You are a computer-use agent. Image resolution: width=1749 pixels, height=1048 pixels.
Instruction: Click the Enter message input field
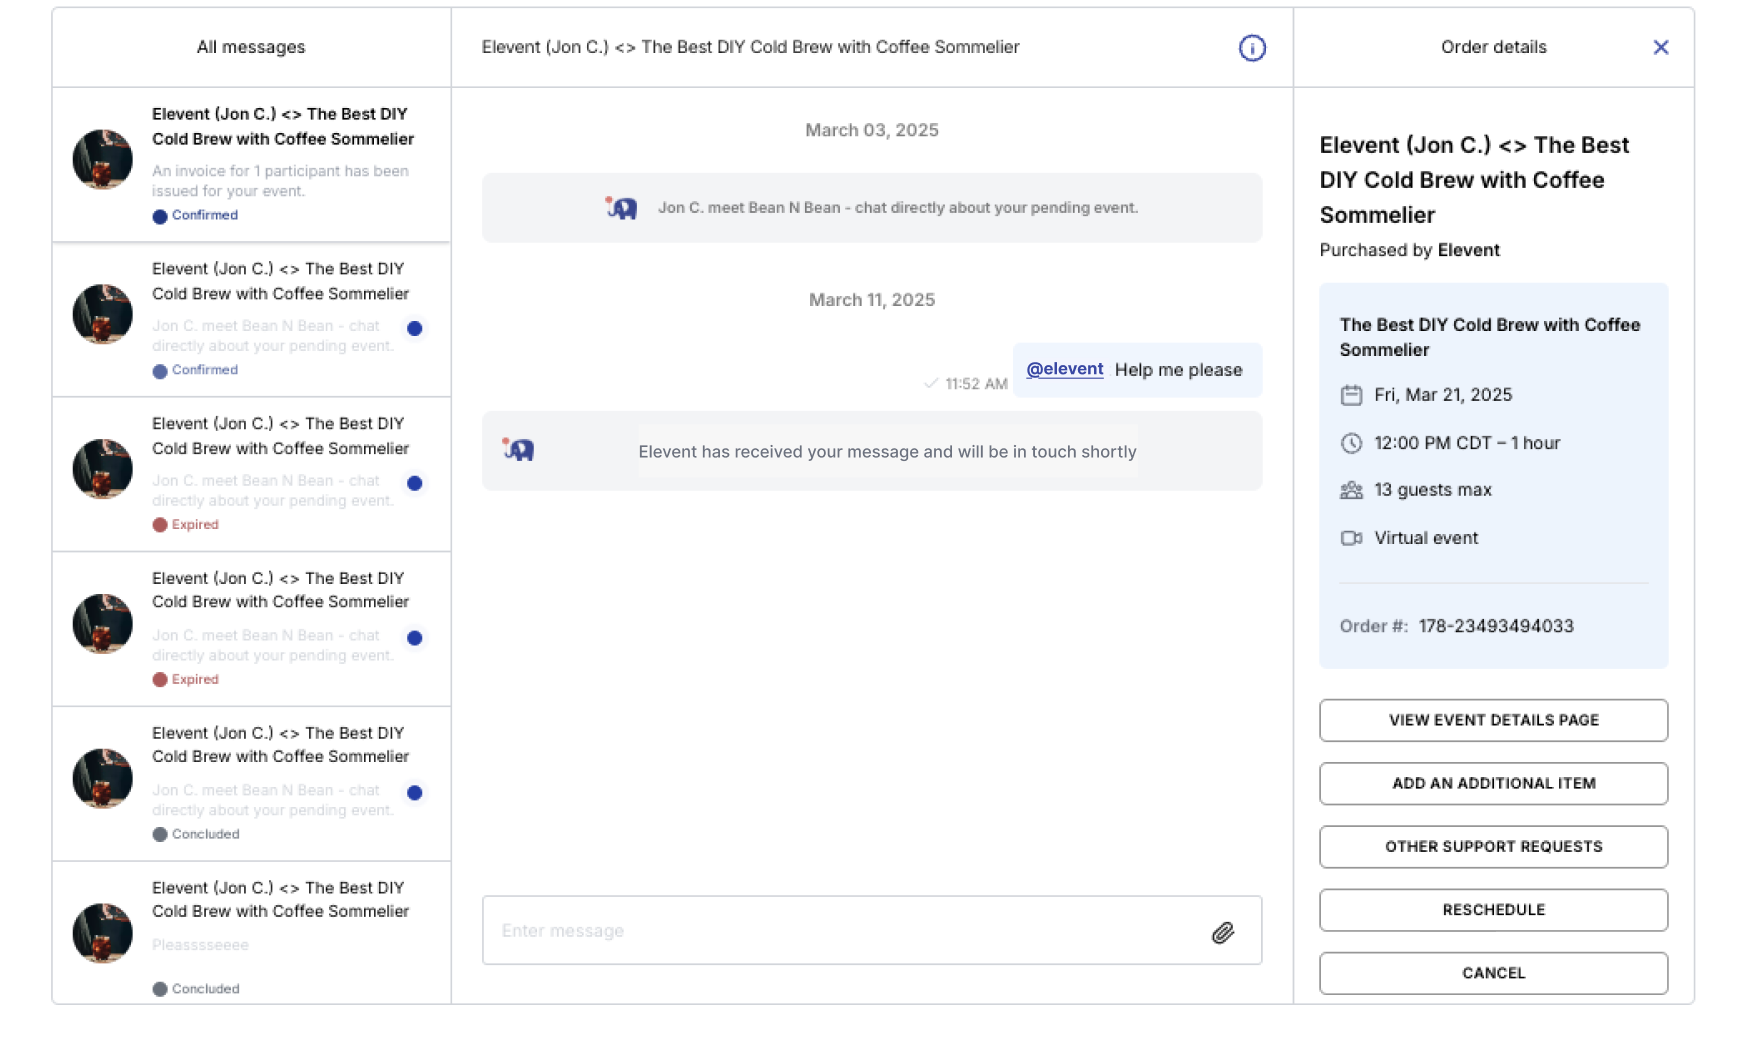coord(871,930)
